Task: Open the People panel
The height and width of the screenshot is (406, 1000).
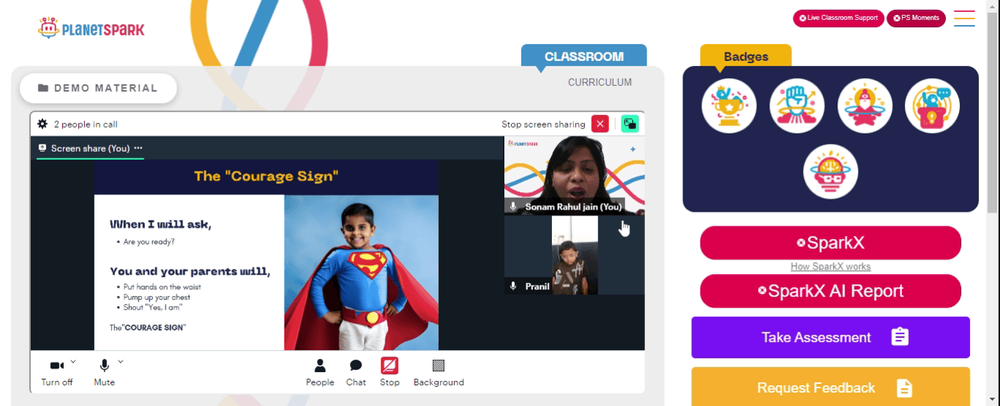Action: click(x=320, y=372)
